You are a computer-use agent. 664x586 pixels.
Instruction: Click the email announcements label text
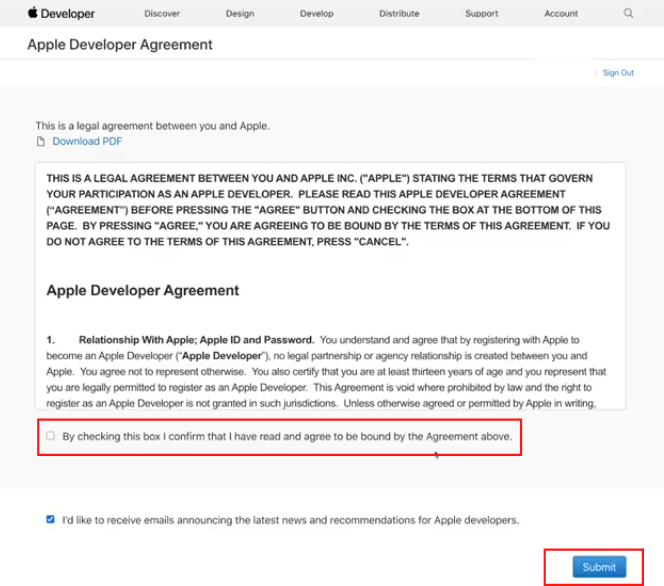coord(290,520)
